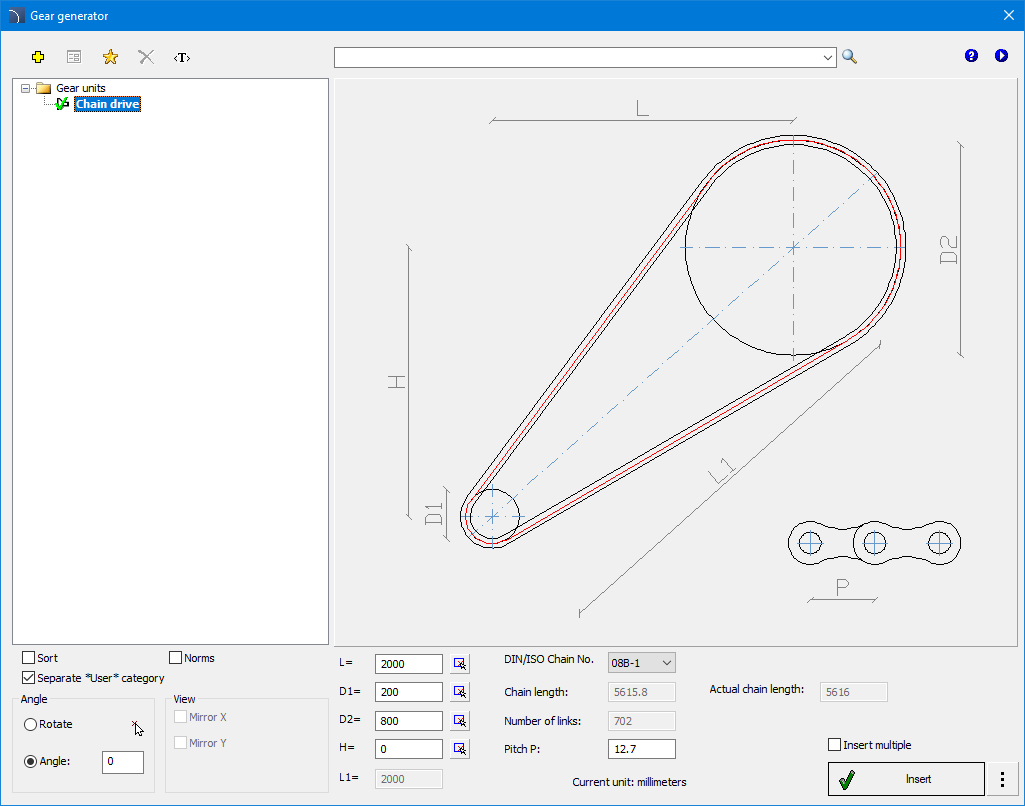Click the magnifier search icon

(x=849, y=57)
